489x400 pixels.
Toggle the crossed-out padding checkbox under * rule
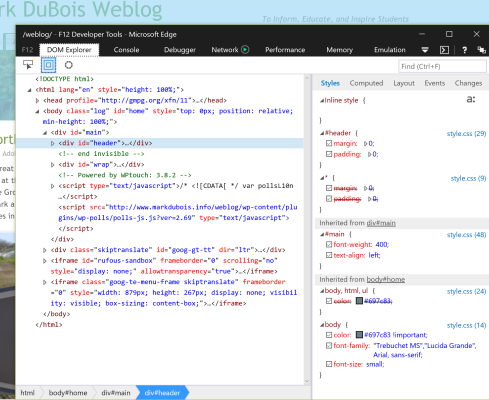[329, 199]
